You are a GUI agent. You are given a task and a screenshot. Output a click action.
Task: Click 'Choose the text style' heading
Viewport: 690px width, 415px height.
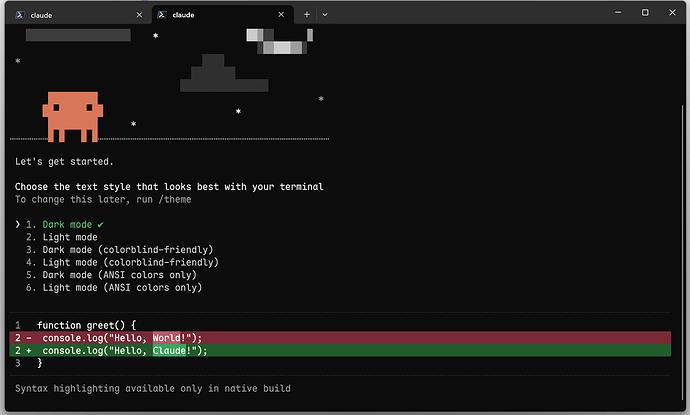click(169, 187)
